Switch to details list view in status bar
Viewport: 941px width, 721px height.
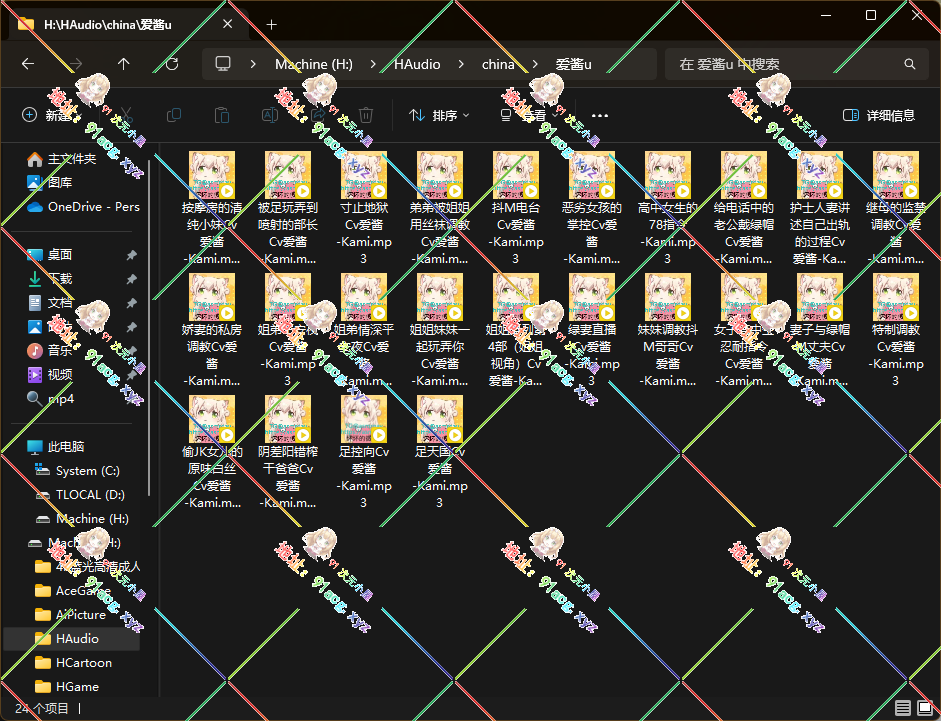tap(903, 708)
